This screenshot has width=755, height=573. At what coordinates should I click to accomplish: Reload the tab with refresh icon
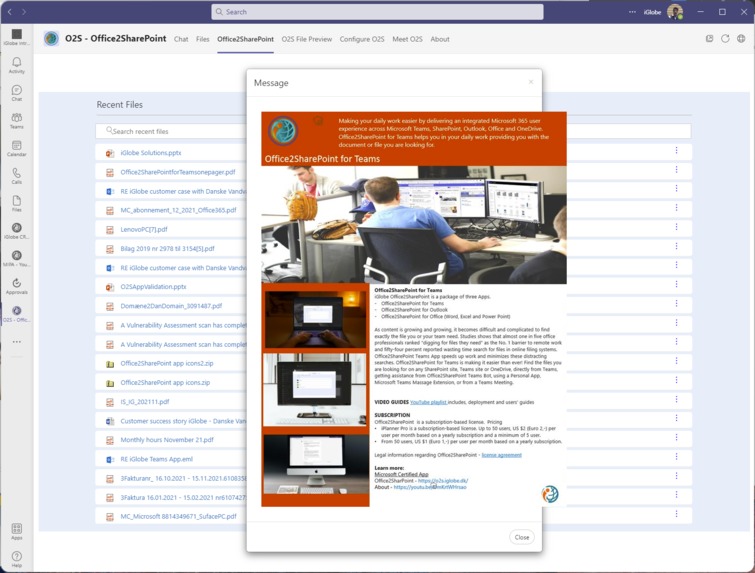click(725, 39)
